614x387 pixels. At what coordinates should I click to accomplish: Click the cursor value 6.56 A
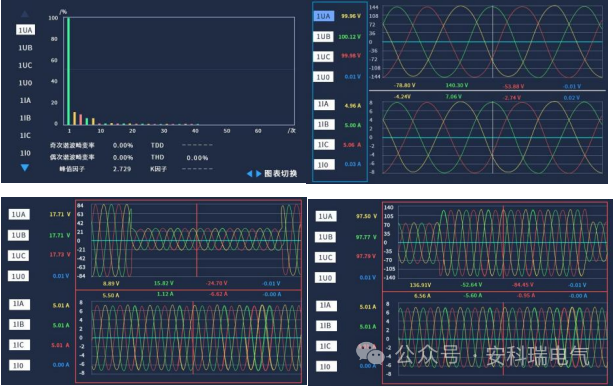pos(422,296)
